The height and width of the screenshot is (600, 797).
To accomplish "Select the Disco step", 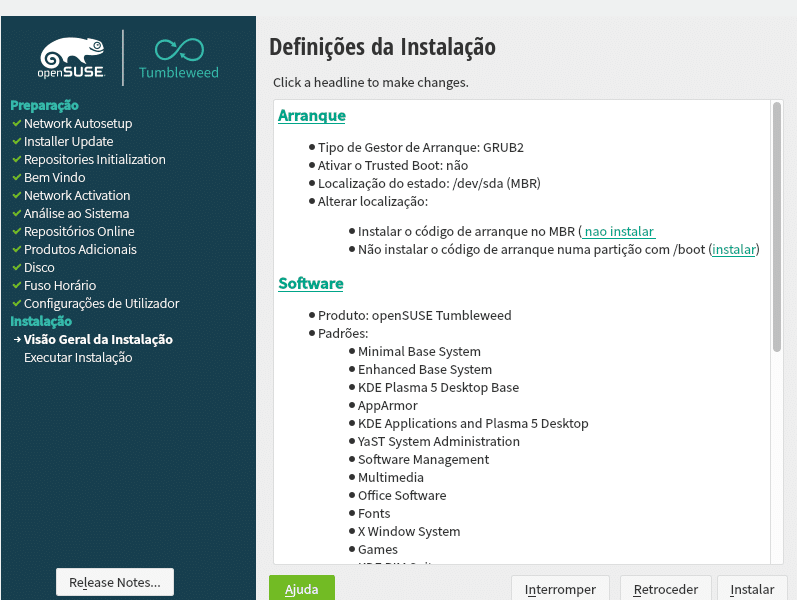I will [x=39, y=267].
